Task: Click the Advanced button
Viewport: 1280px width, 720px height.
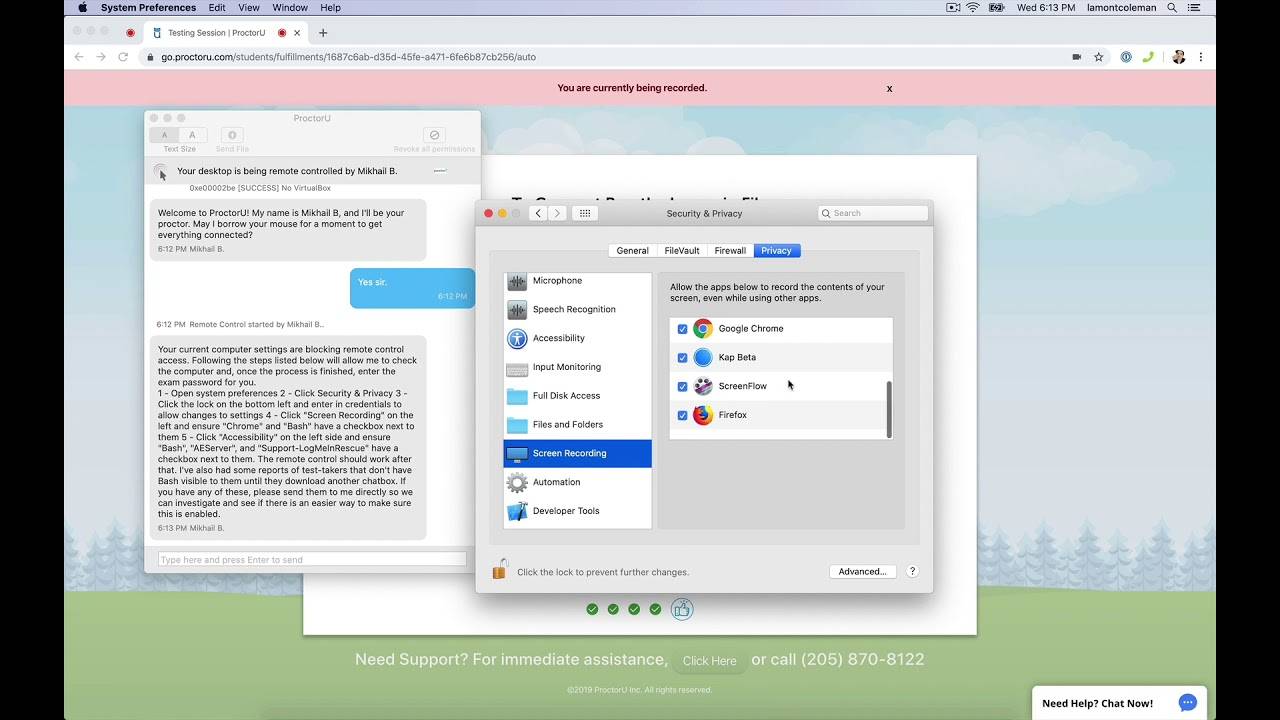Action: click(x=862, y=571)
